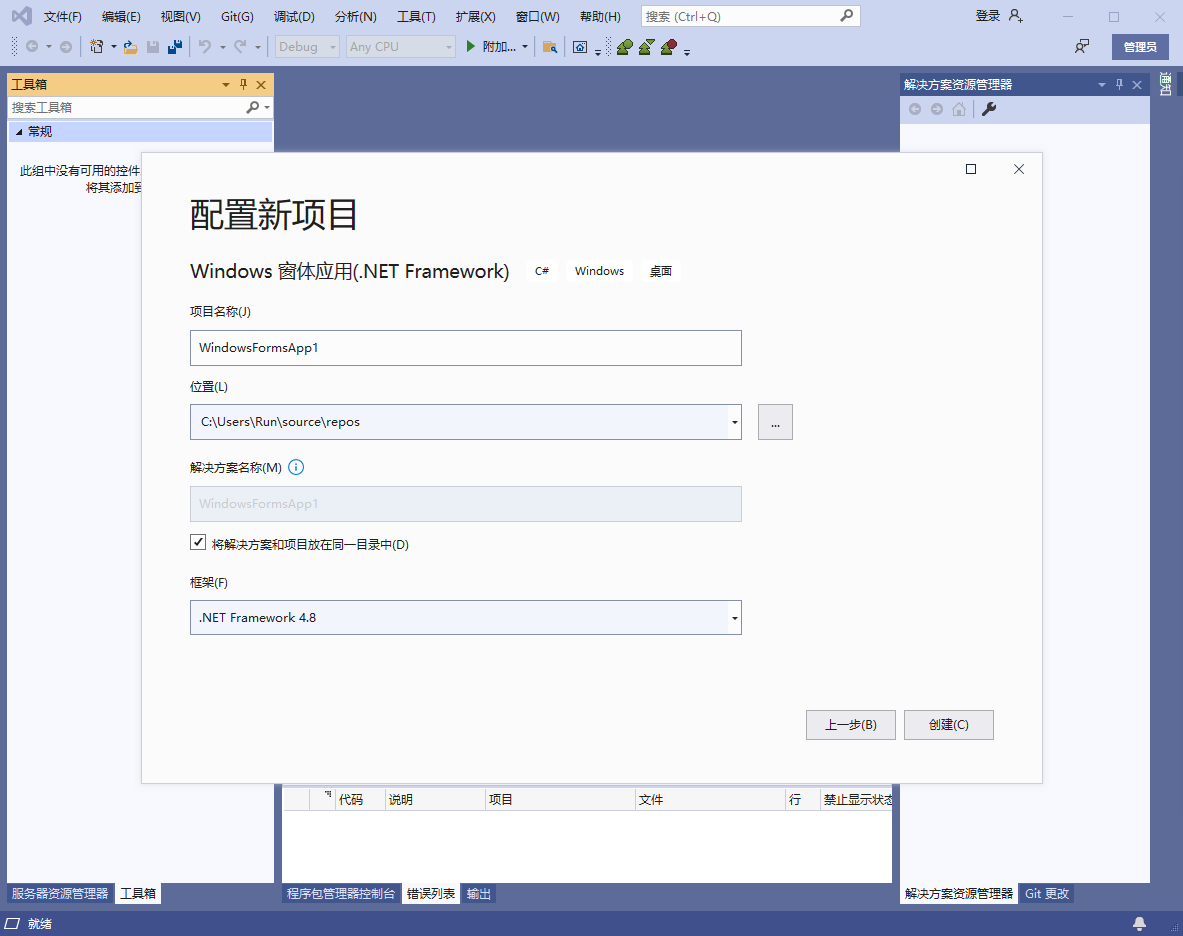Click the notification bell in the status bar
This screenshot has width=1183, height=936.
(x=1138, y=923)
